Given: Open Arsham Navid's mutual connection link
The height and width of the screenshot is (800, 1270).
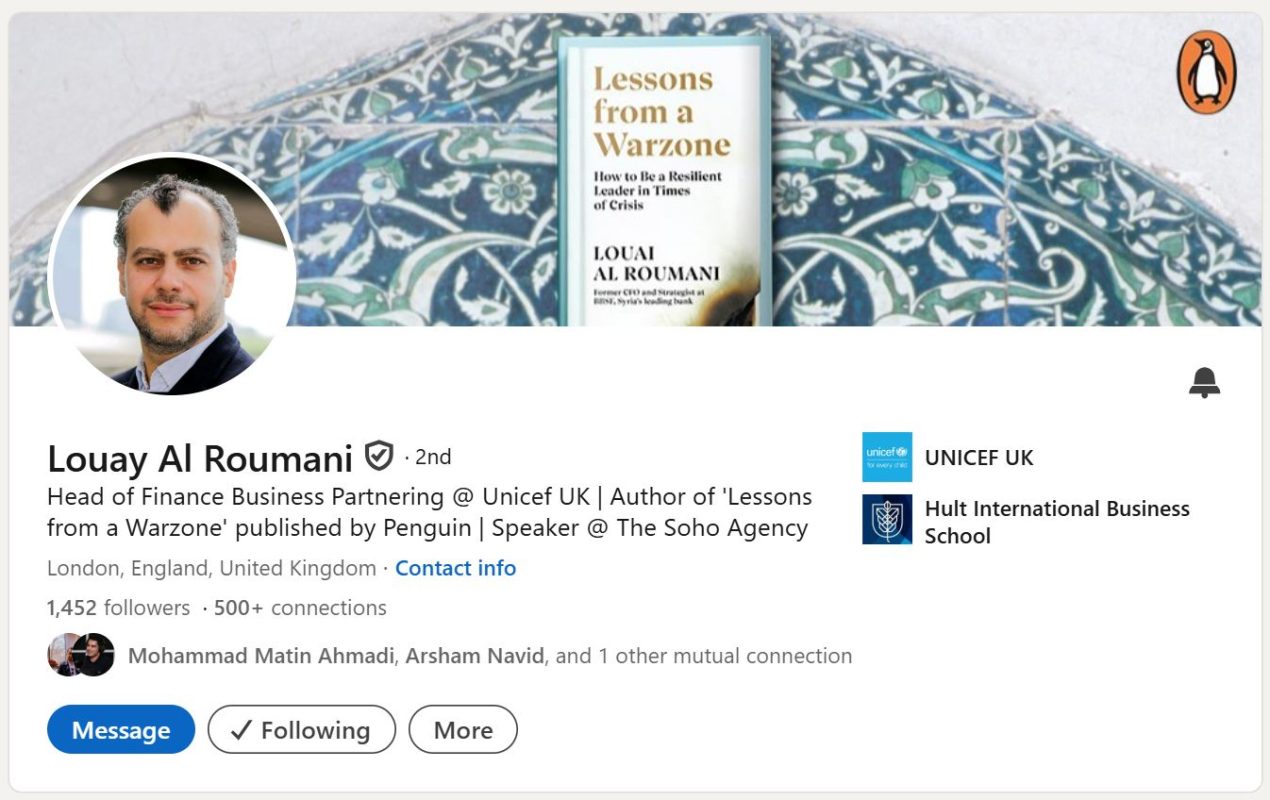Looking at the screenshot, I should 474,656.
